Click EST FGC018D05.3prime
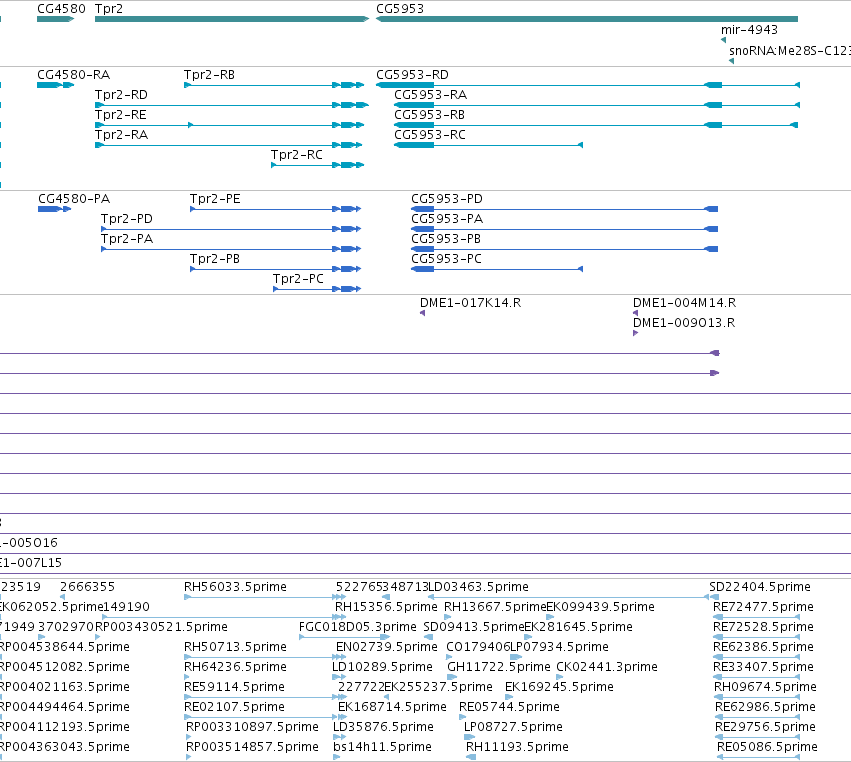Viewport: 851px width, 762px height. click(x=358, y=627)
